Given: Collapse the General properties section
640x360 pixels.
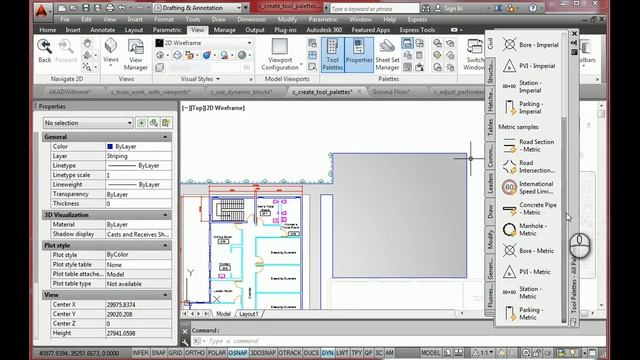Looking at the screenshot, I should (x=165, y=137).
